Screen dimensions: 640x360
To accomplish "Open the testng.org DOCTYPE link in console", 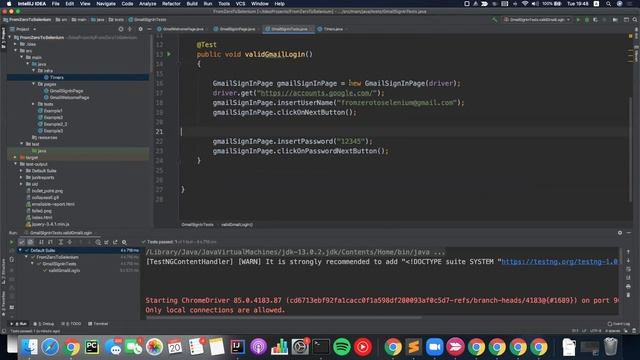I will (560, 262).
